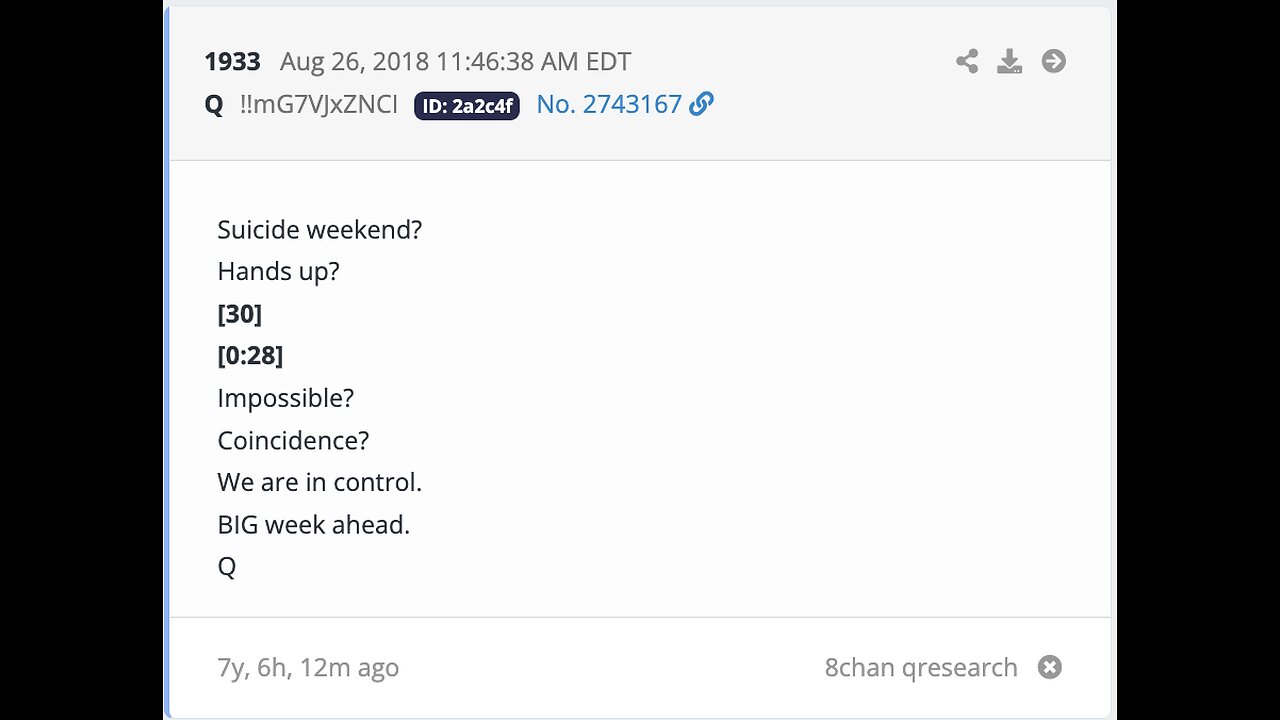The width and height of the screenshot is (1280, 720).
Task: Select the ID: 2a2c4f badge
Action: 467,105
